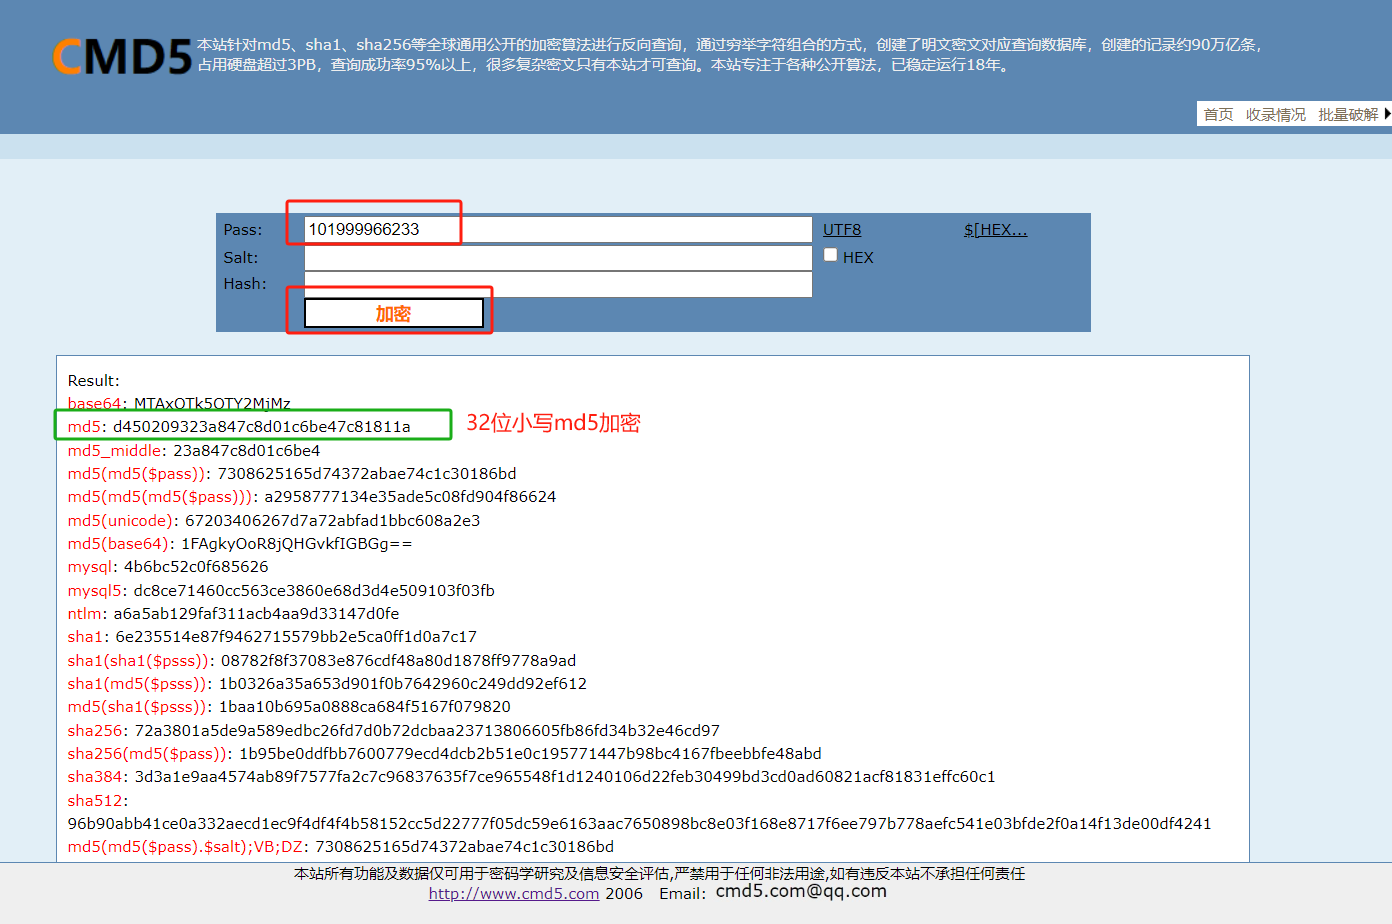
Task: Click the Salt: field label
Action: point(241,257)
